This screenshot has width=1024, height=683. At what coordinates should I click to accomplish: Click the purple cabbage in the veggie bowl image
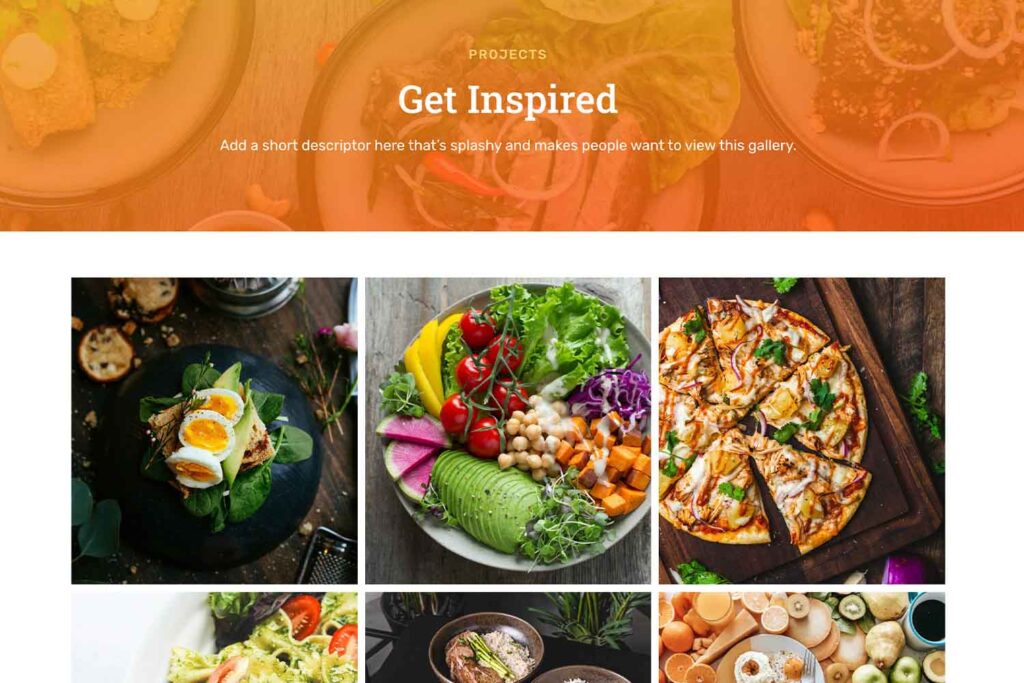pos(611,393)
